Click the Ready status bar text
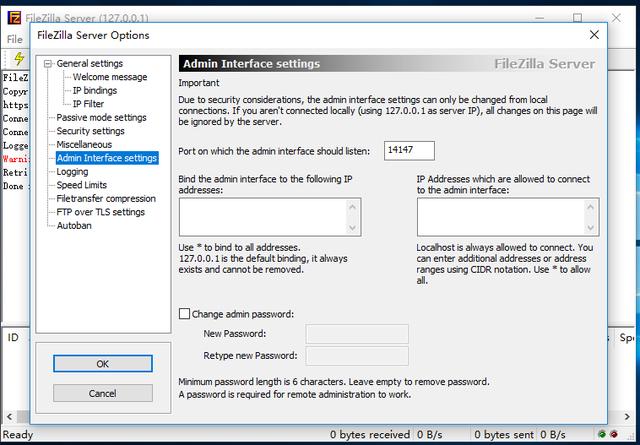 click(18, 434)
